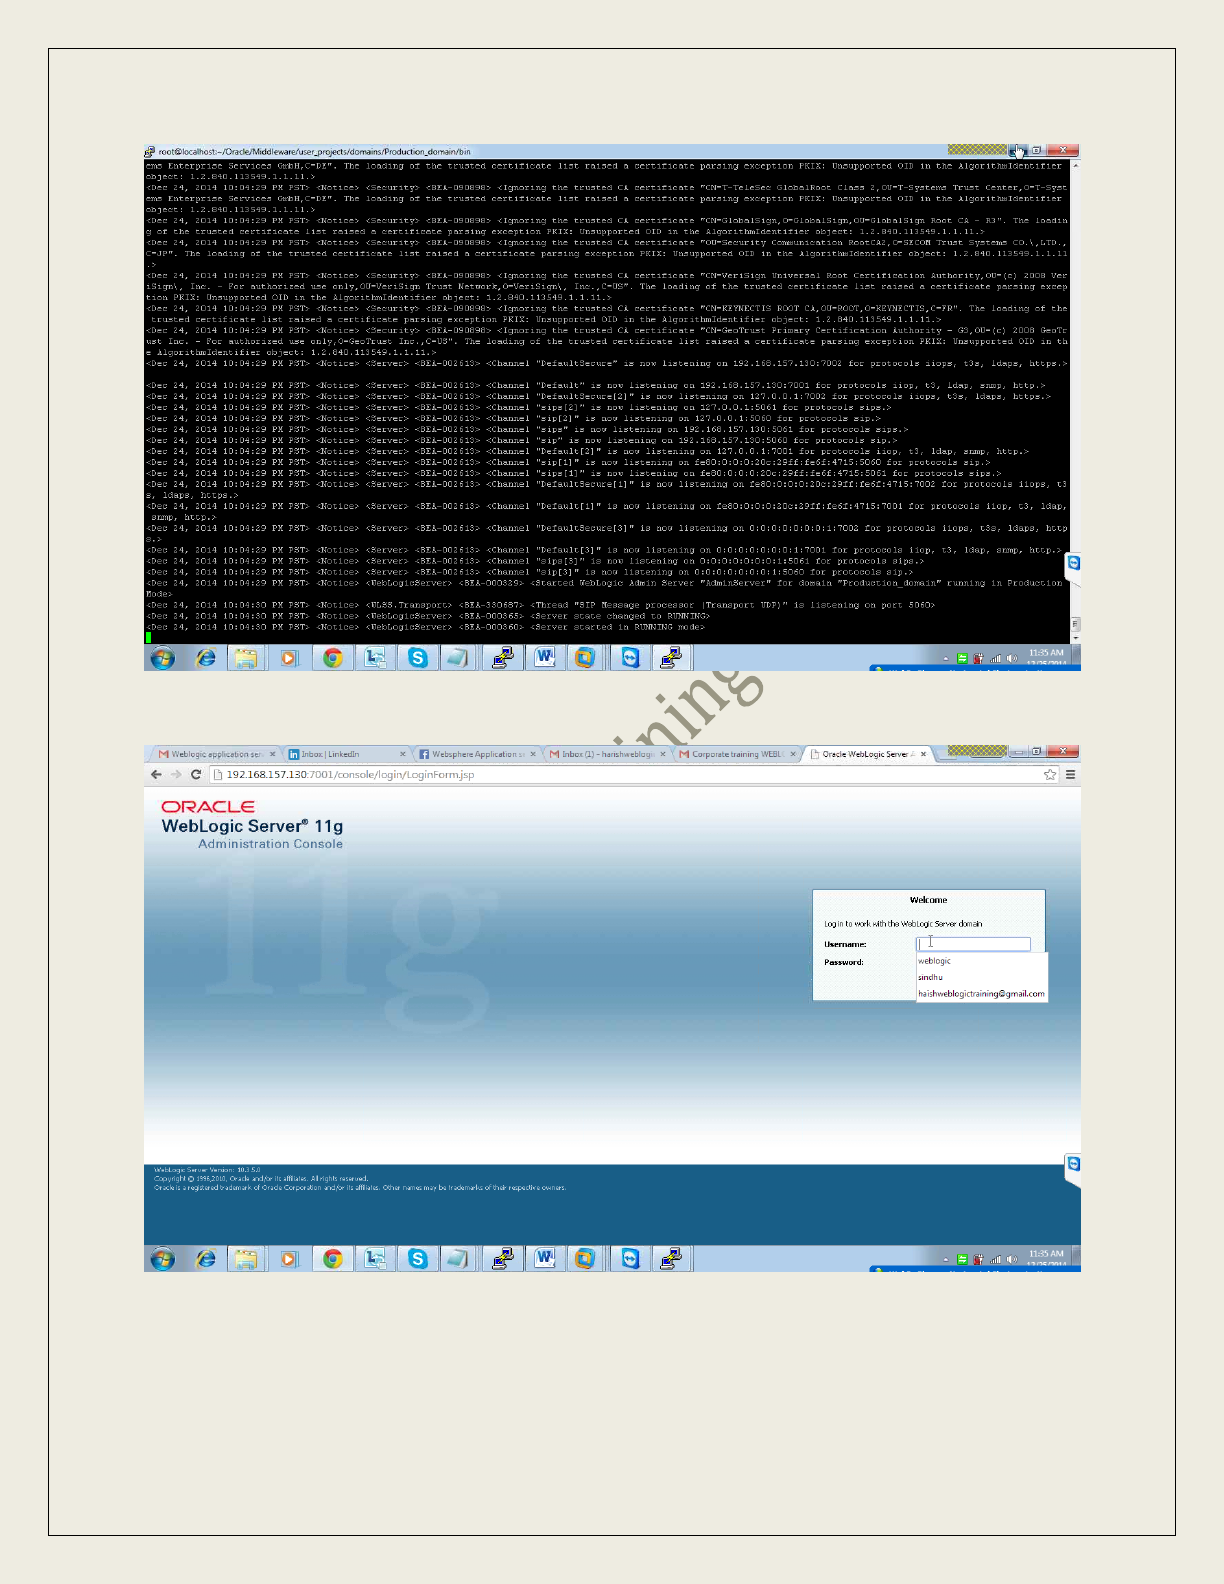Click the network tray icon under the terminal window

pos(995,658)
